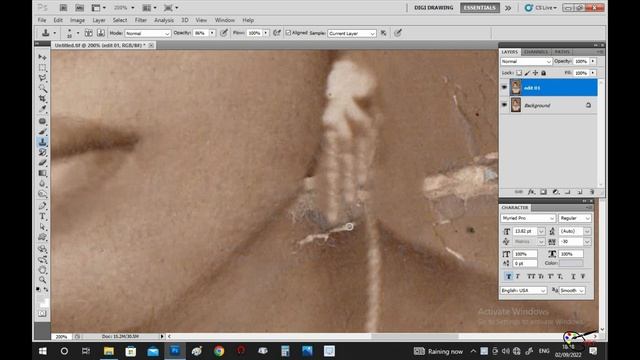Select the Hand tool
640x360 pixels.
pos(42,270)
